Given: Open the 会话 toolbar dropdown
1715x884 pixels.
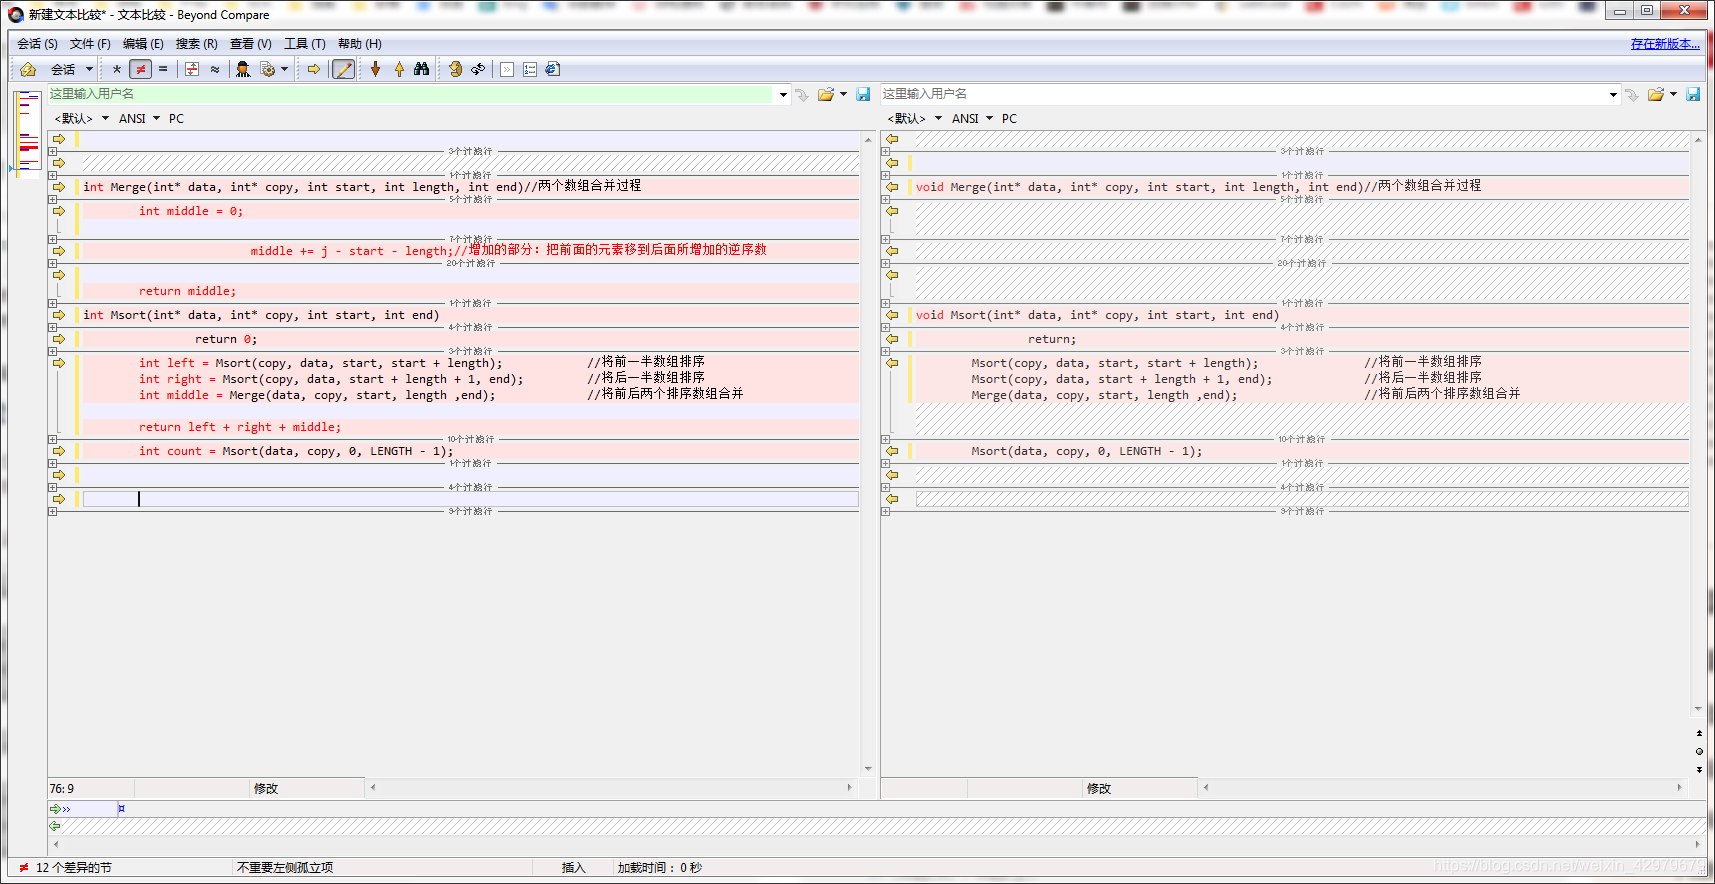Looking at the screenshot, I should (x=72, y=69).
